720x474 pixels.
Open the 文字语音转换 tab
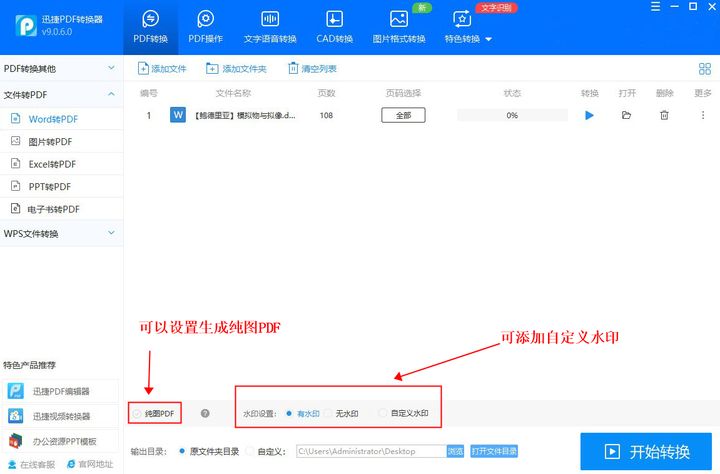pyautogui.click(x=270, y=27)
